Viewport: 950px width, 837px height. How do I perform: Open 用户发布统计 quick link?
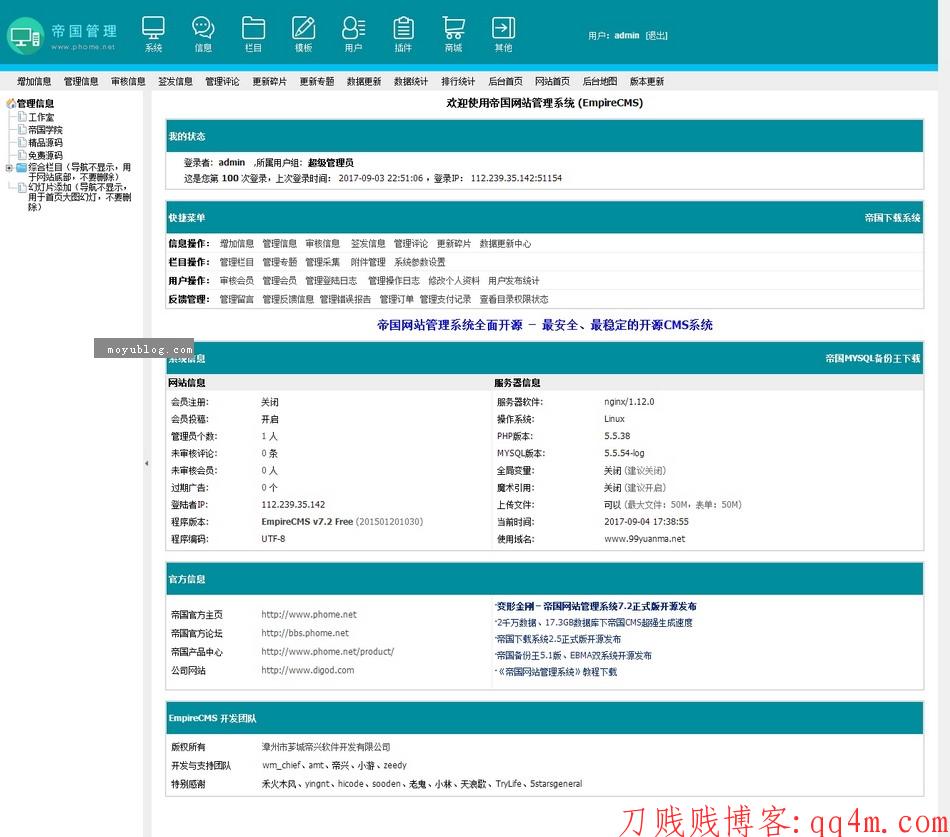514,281
